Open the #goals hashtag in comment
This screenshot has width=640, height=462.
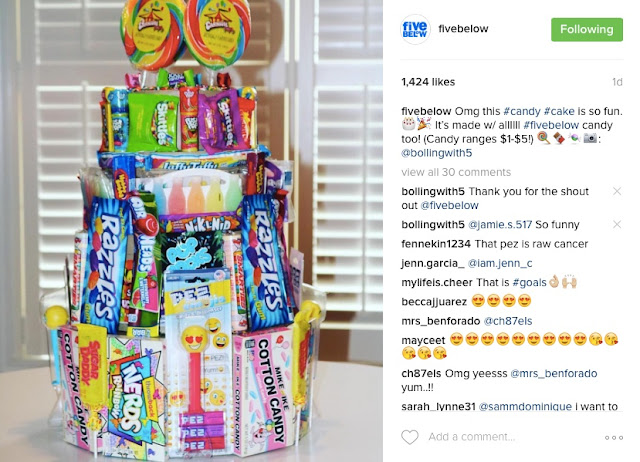529,282
